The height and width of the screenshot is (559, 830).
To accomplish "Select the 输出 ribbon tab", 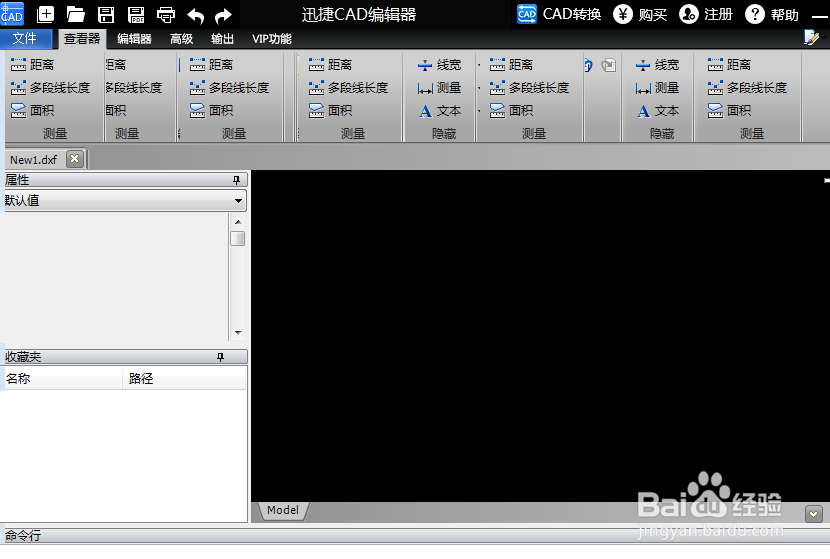I will point(222,39).
